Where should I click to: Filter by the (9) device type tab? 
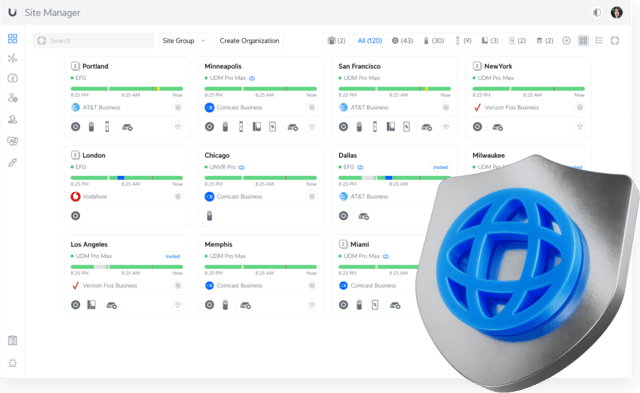click(464, 40)
